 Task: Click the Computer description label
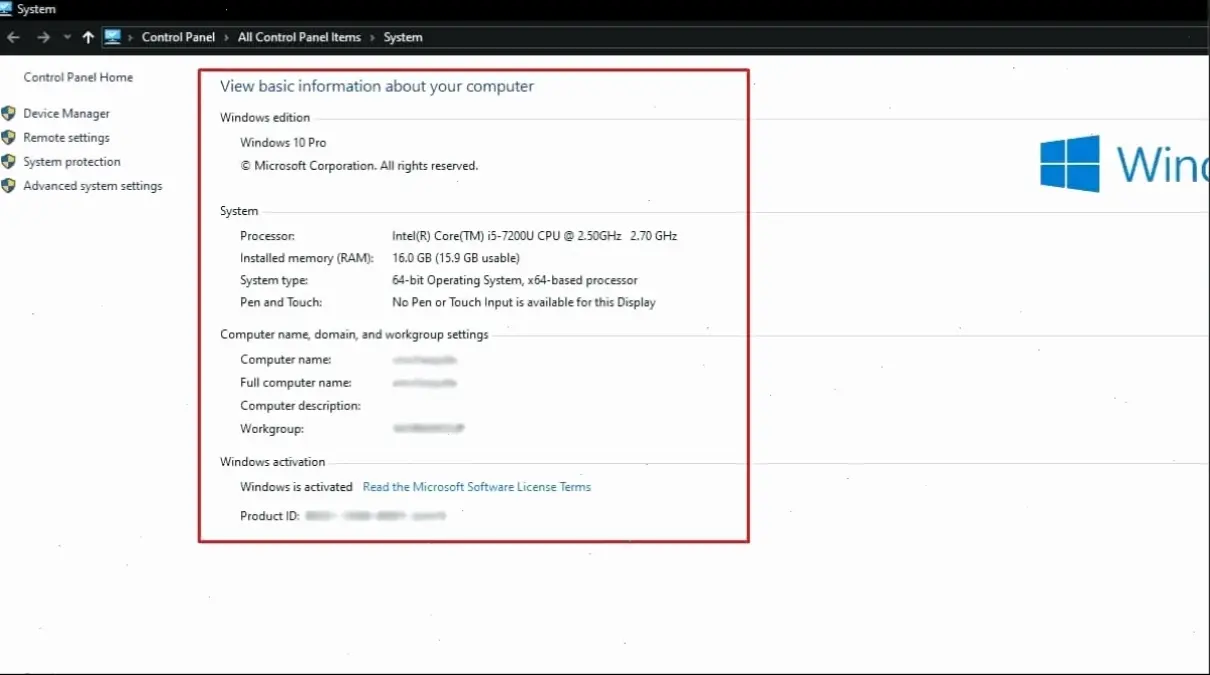click(x=300, y=406)
